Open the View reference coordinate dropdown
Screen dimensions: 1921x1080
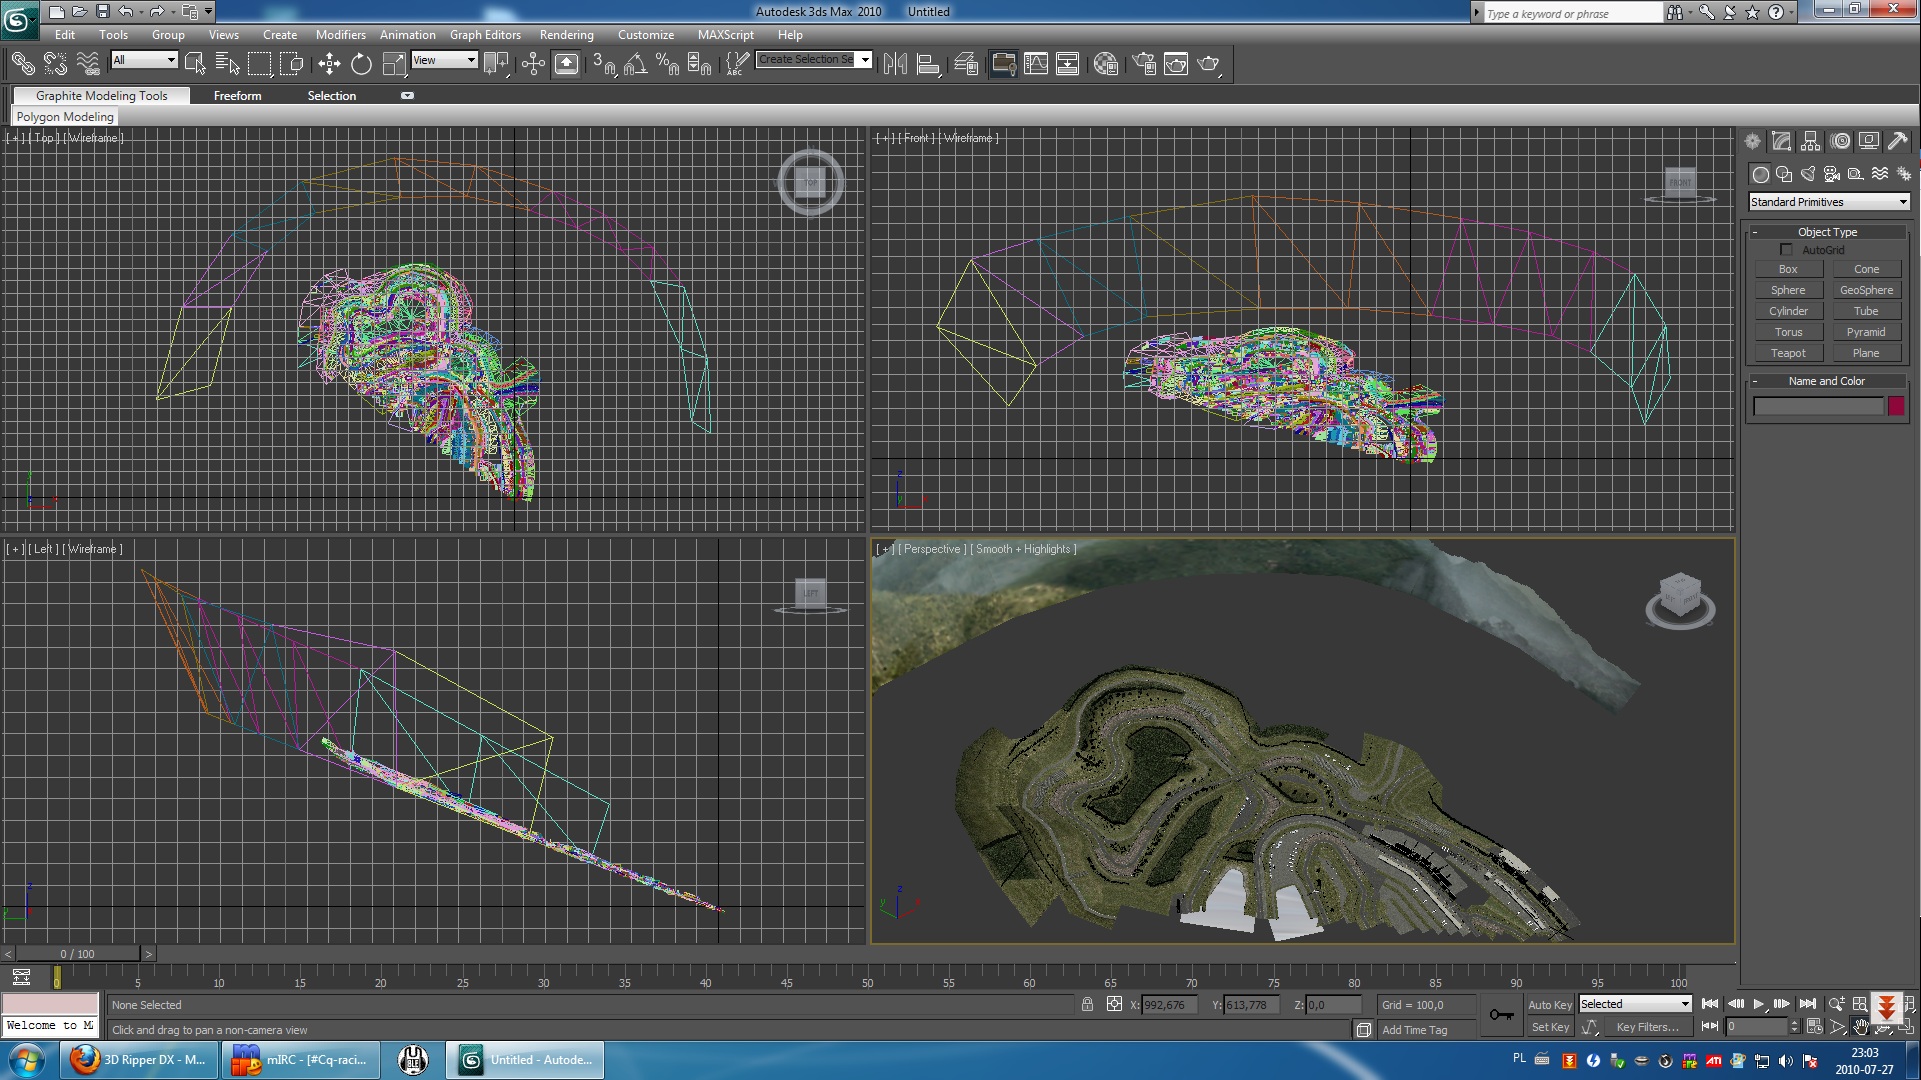click(x=445, y=60)
